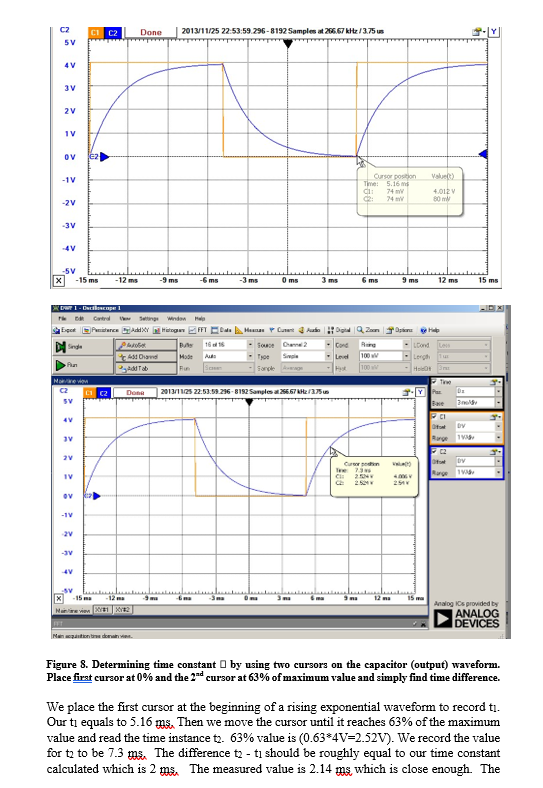Image resolution: width=543 pixels, height=788 pixels.
Task: Click the Add Channel button
Action: tap(146, 357)
